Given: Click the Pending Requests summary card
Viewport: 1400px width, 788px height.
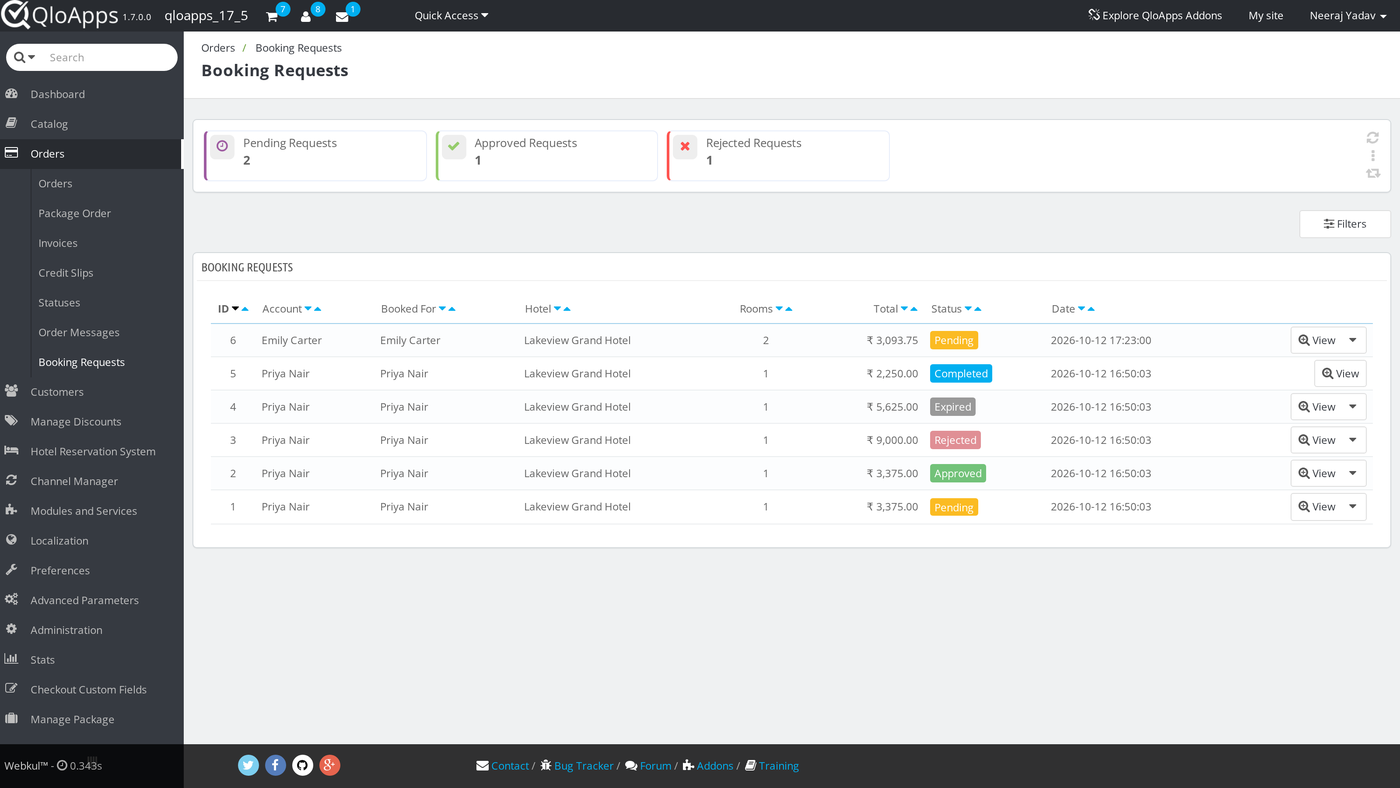Looking at the screenshot, I should click(315, 156).
